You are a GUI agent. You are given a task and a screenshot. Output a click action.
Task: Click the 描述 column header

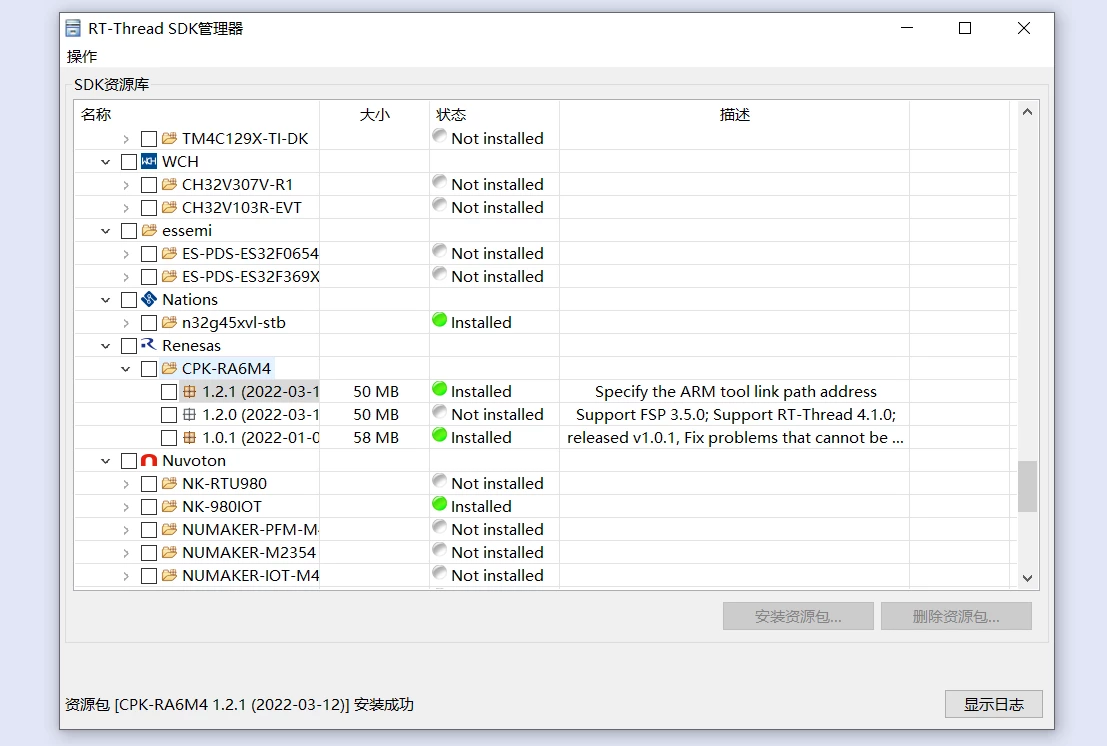(734, 114)
